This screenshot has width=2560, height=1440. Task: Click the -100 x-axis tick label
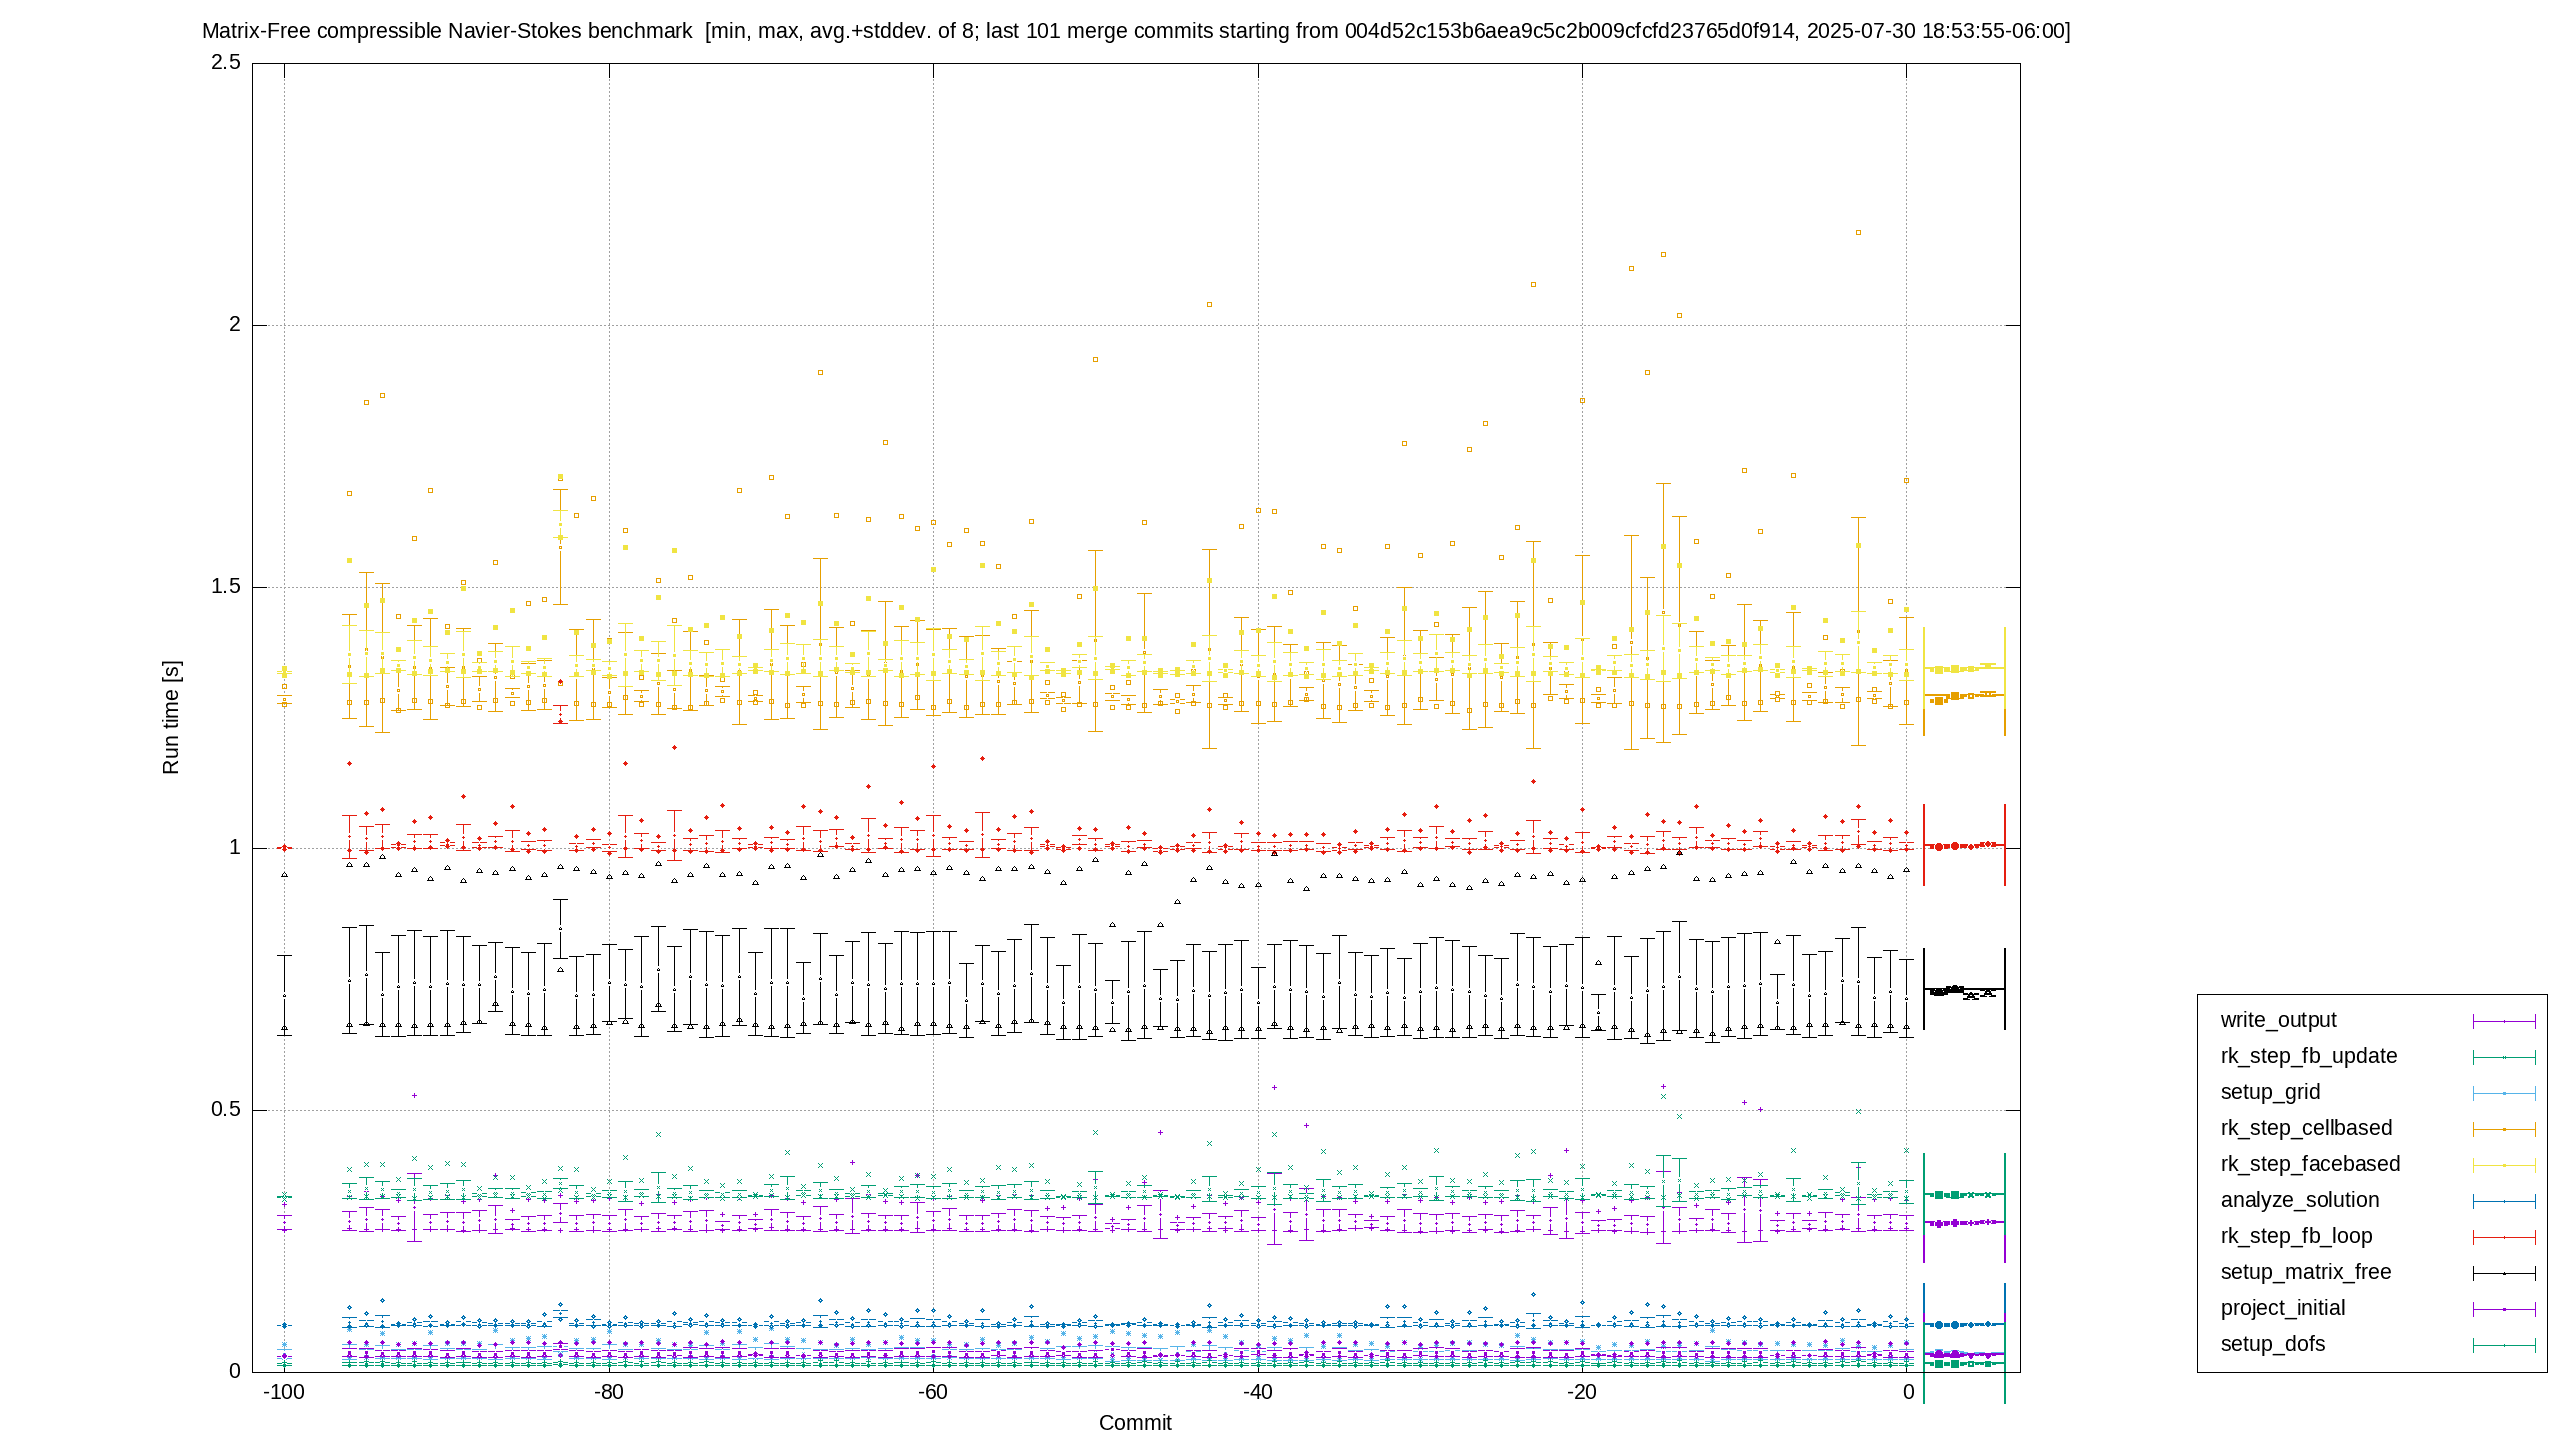[284, 1392]
